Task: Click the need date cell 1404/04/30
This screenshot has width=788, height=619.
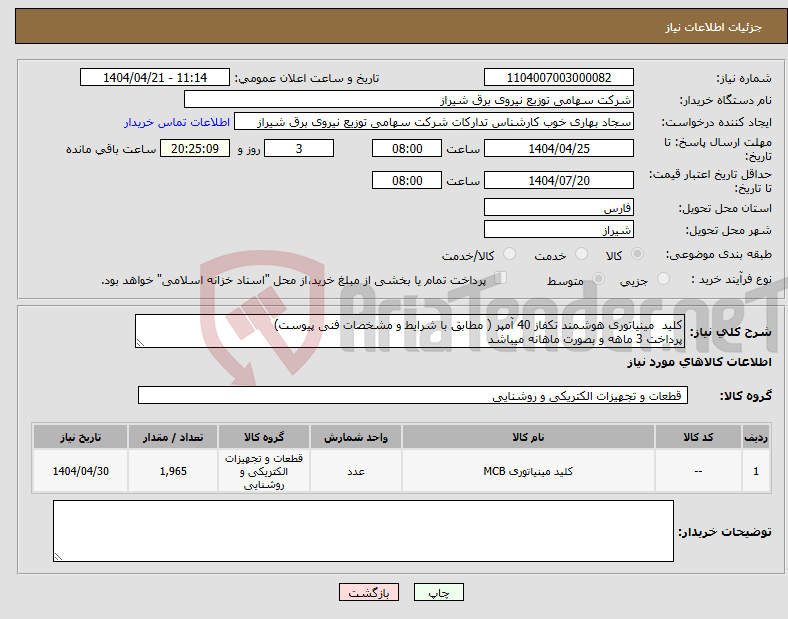Action: 80,471
